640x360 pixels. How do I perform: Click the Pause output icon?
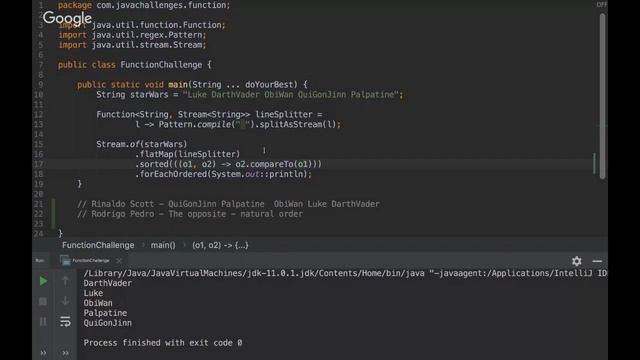coord(43,321)
